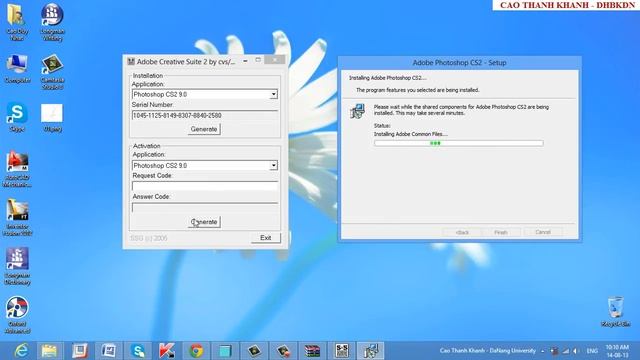Image resolution: width=640 pixels, height=360 pixels.
Task: Click the Exit button in keygen
Action: click(x=265, y=238)
